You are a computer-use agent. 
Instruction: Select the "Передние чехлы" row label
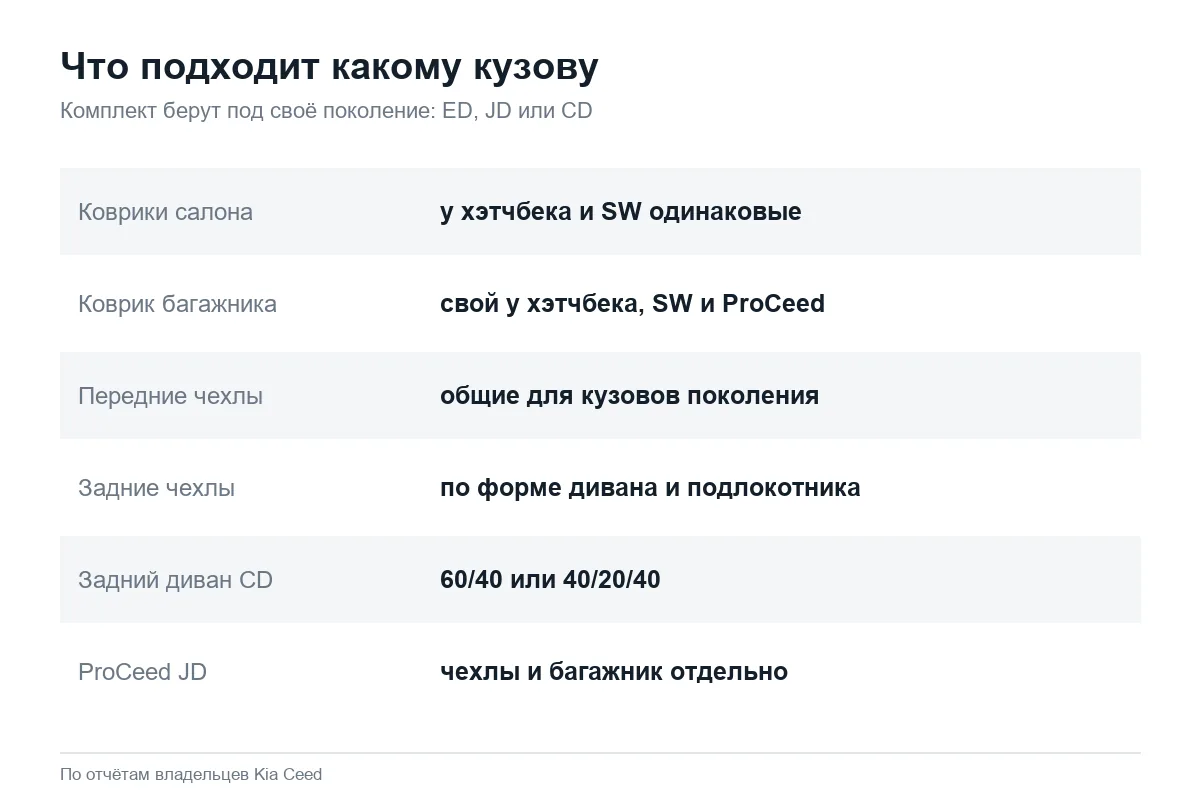click(170, 396)
